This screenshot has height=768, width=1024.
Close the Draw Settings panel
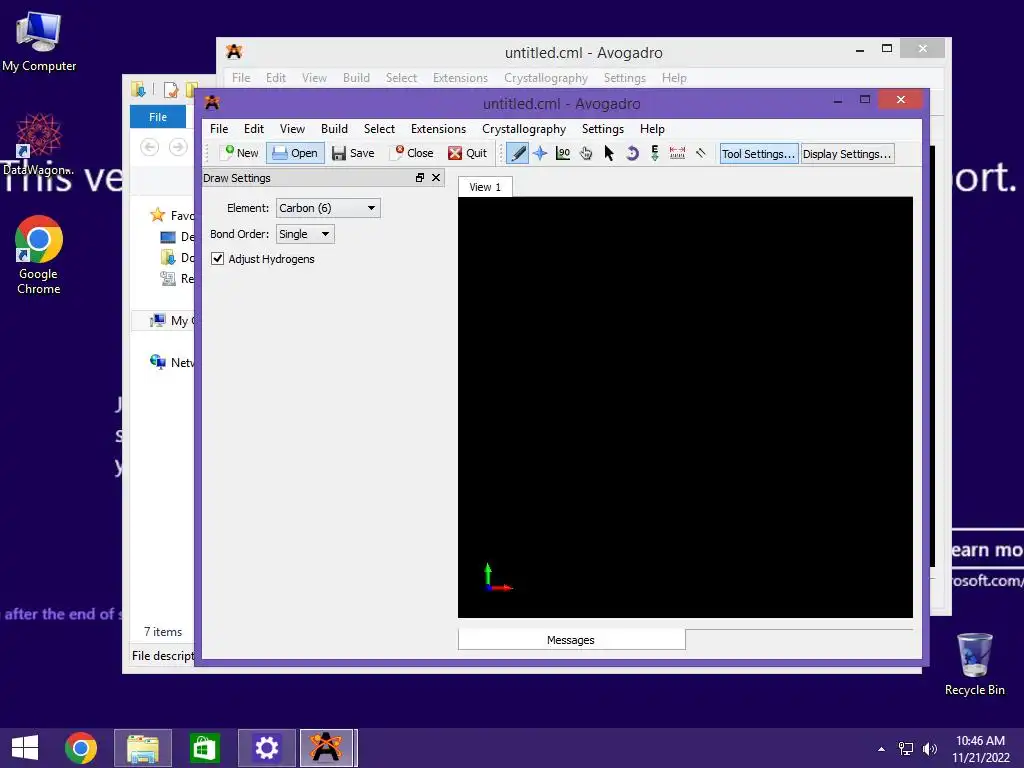click(436, 178)
